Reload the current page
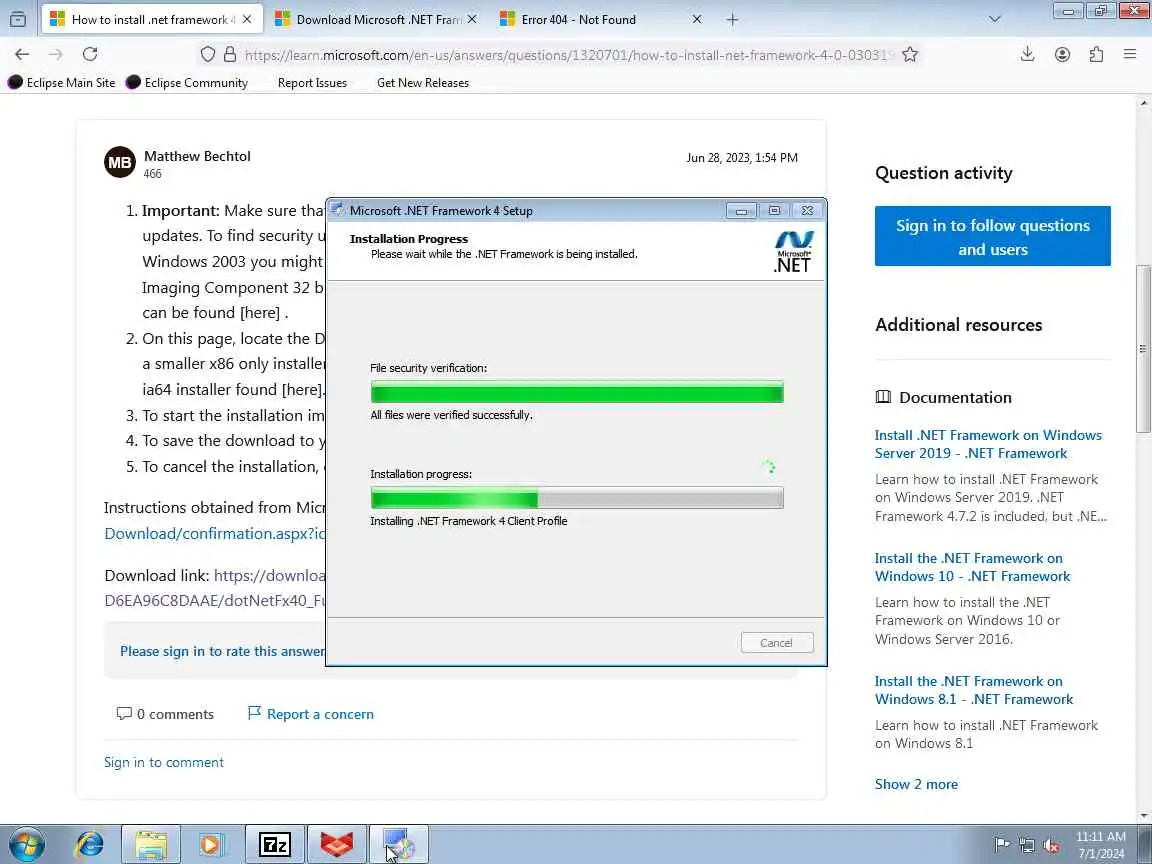The height and width of the screenshot is (864, 1152). pos(90,54)
